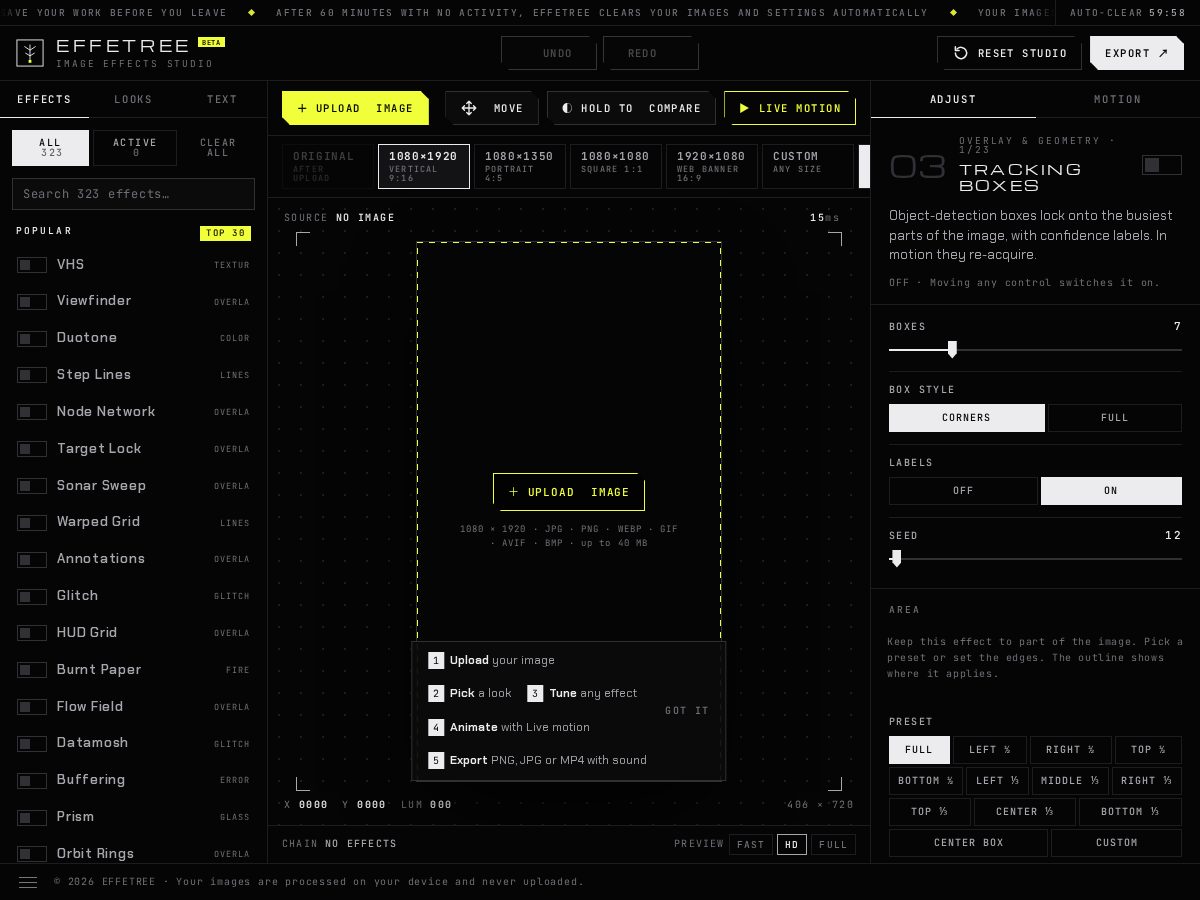1200x900 pixels.
Task: Select the Middle ⅓ area preset
Action: (1070, 781)
